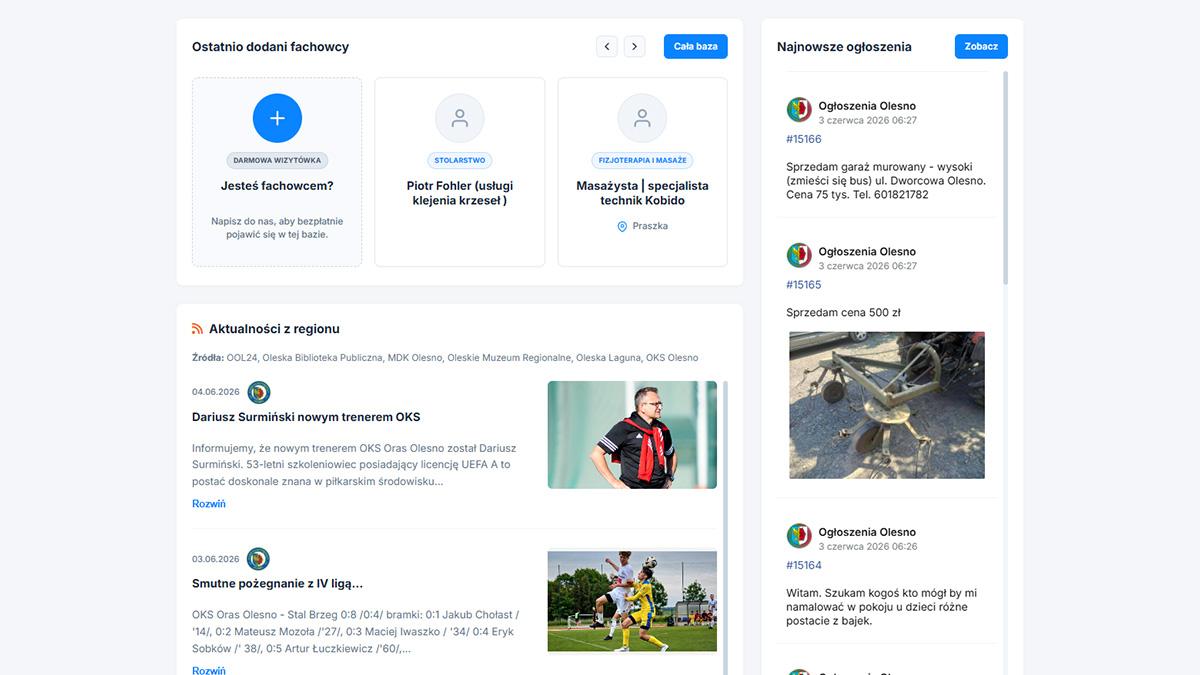
Task: Open the coach photo thumbnail for OKS article
Action: tap(632, 435)
